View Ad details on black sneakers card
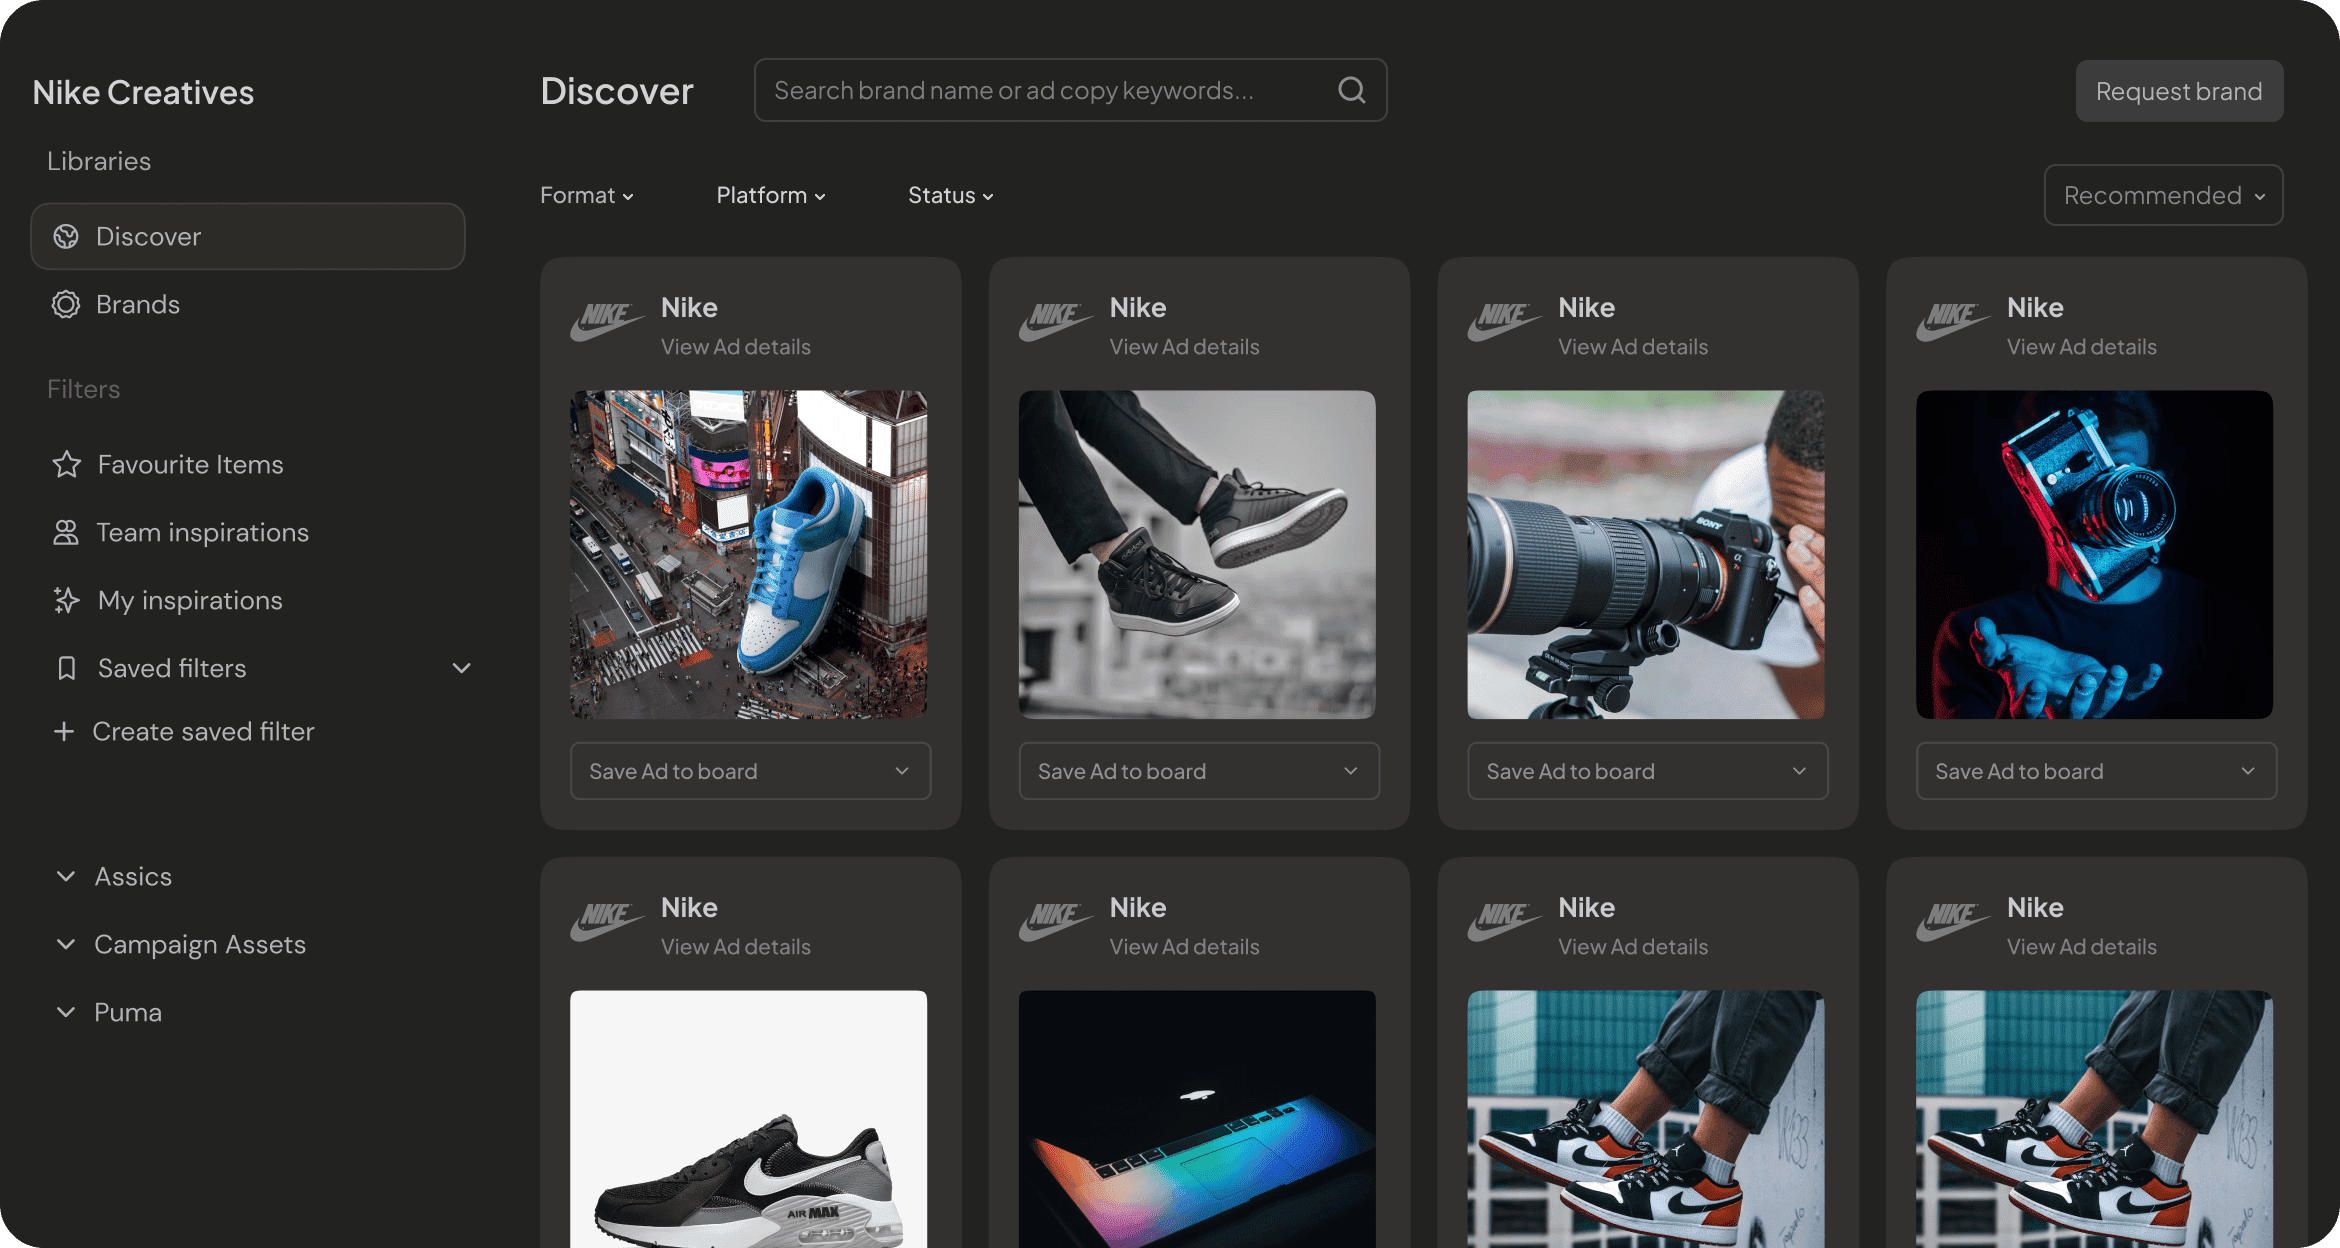This screenshot has width=2340, height=1248. pos(1184,347)
